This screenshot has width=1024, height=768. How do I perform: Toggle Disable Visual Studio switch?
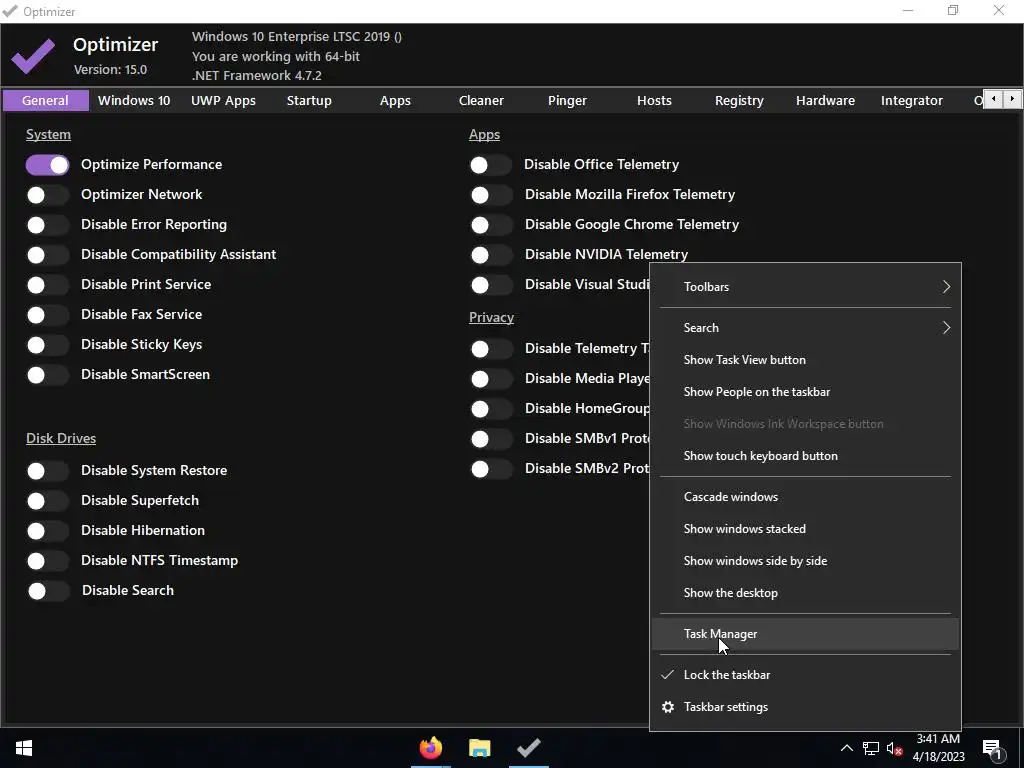491,285
